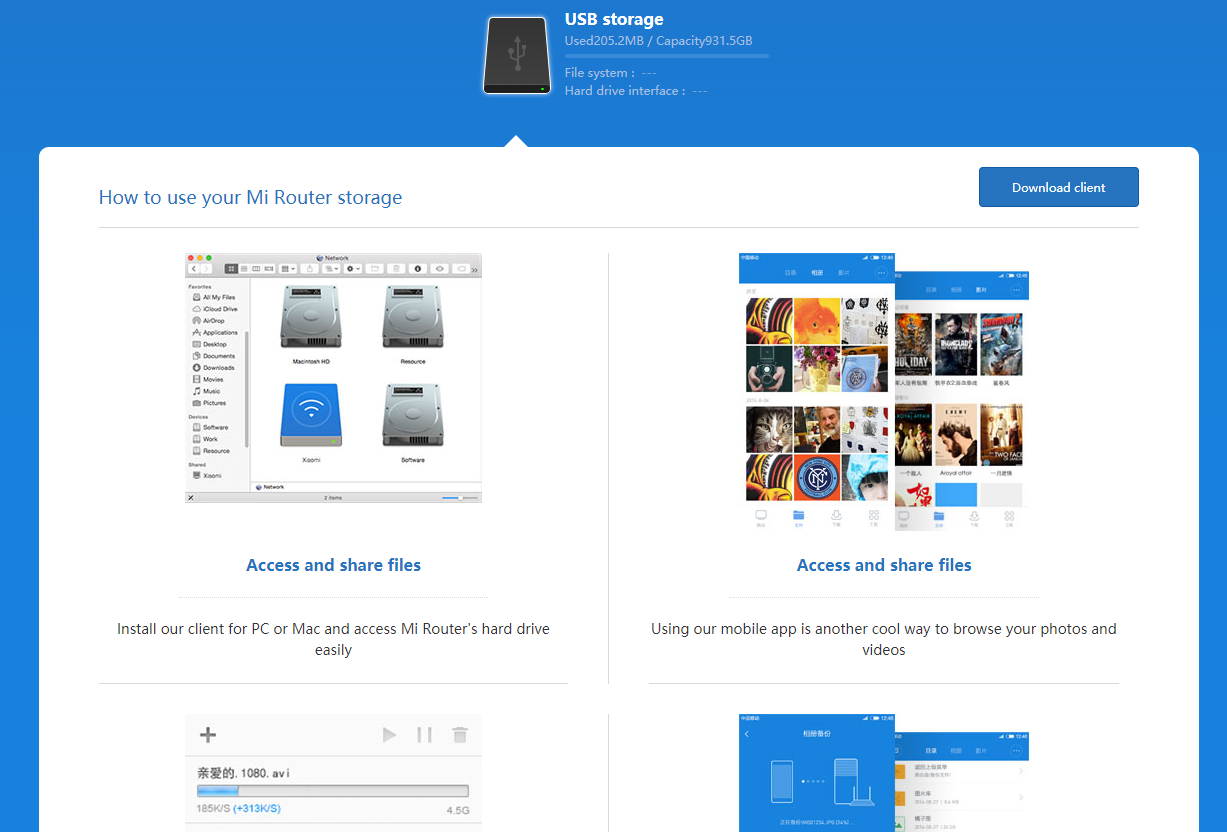Open the download manager screenshot thumbnail
Viewport: 1227px width, 832px height.
click(333, 773)
